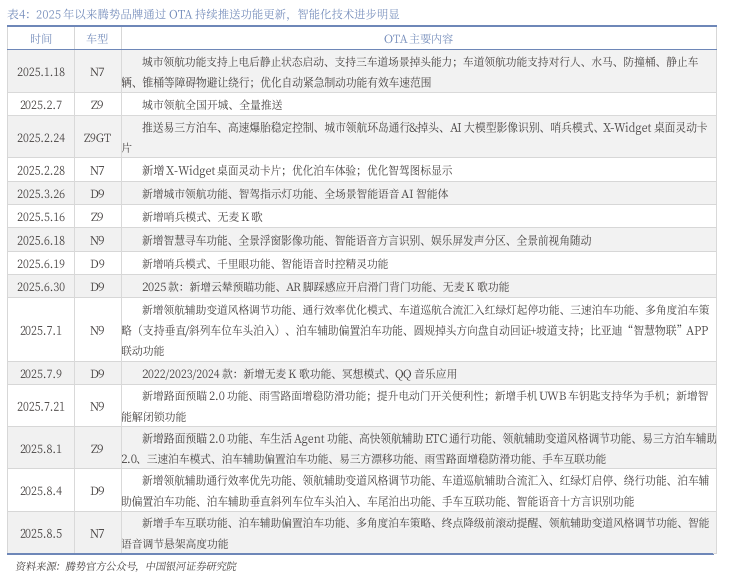Screen dimensions: 729x575
Task: Click the date cell '2025.8.4'
Action: point(41,491)
